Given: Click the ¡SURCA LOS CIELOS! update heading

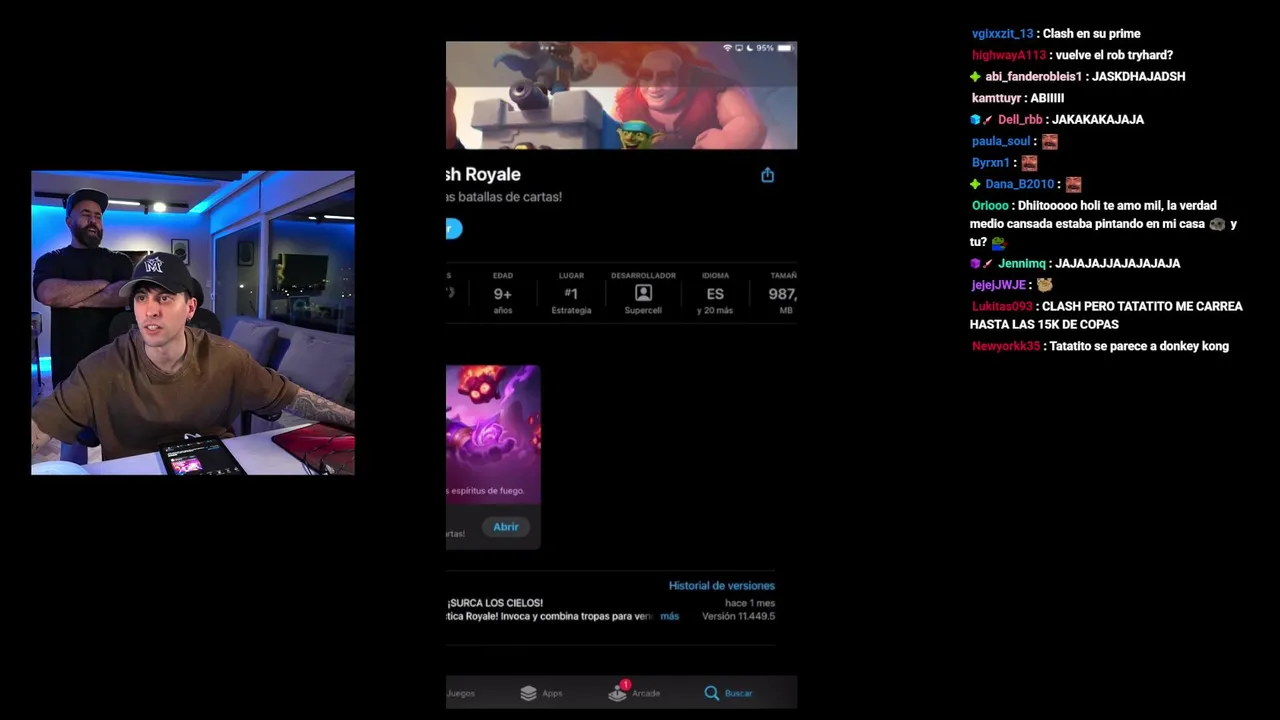Looking at the screenshot, I should (495, 603).
